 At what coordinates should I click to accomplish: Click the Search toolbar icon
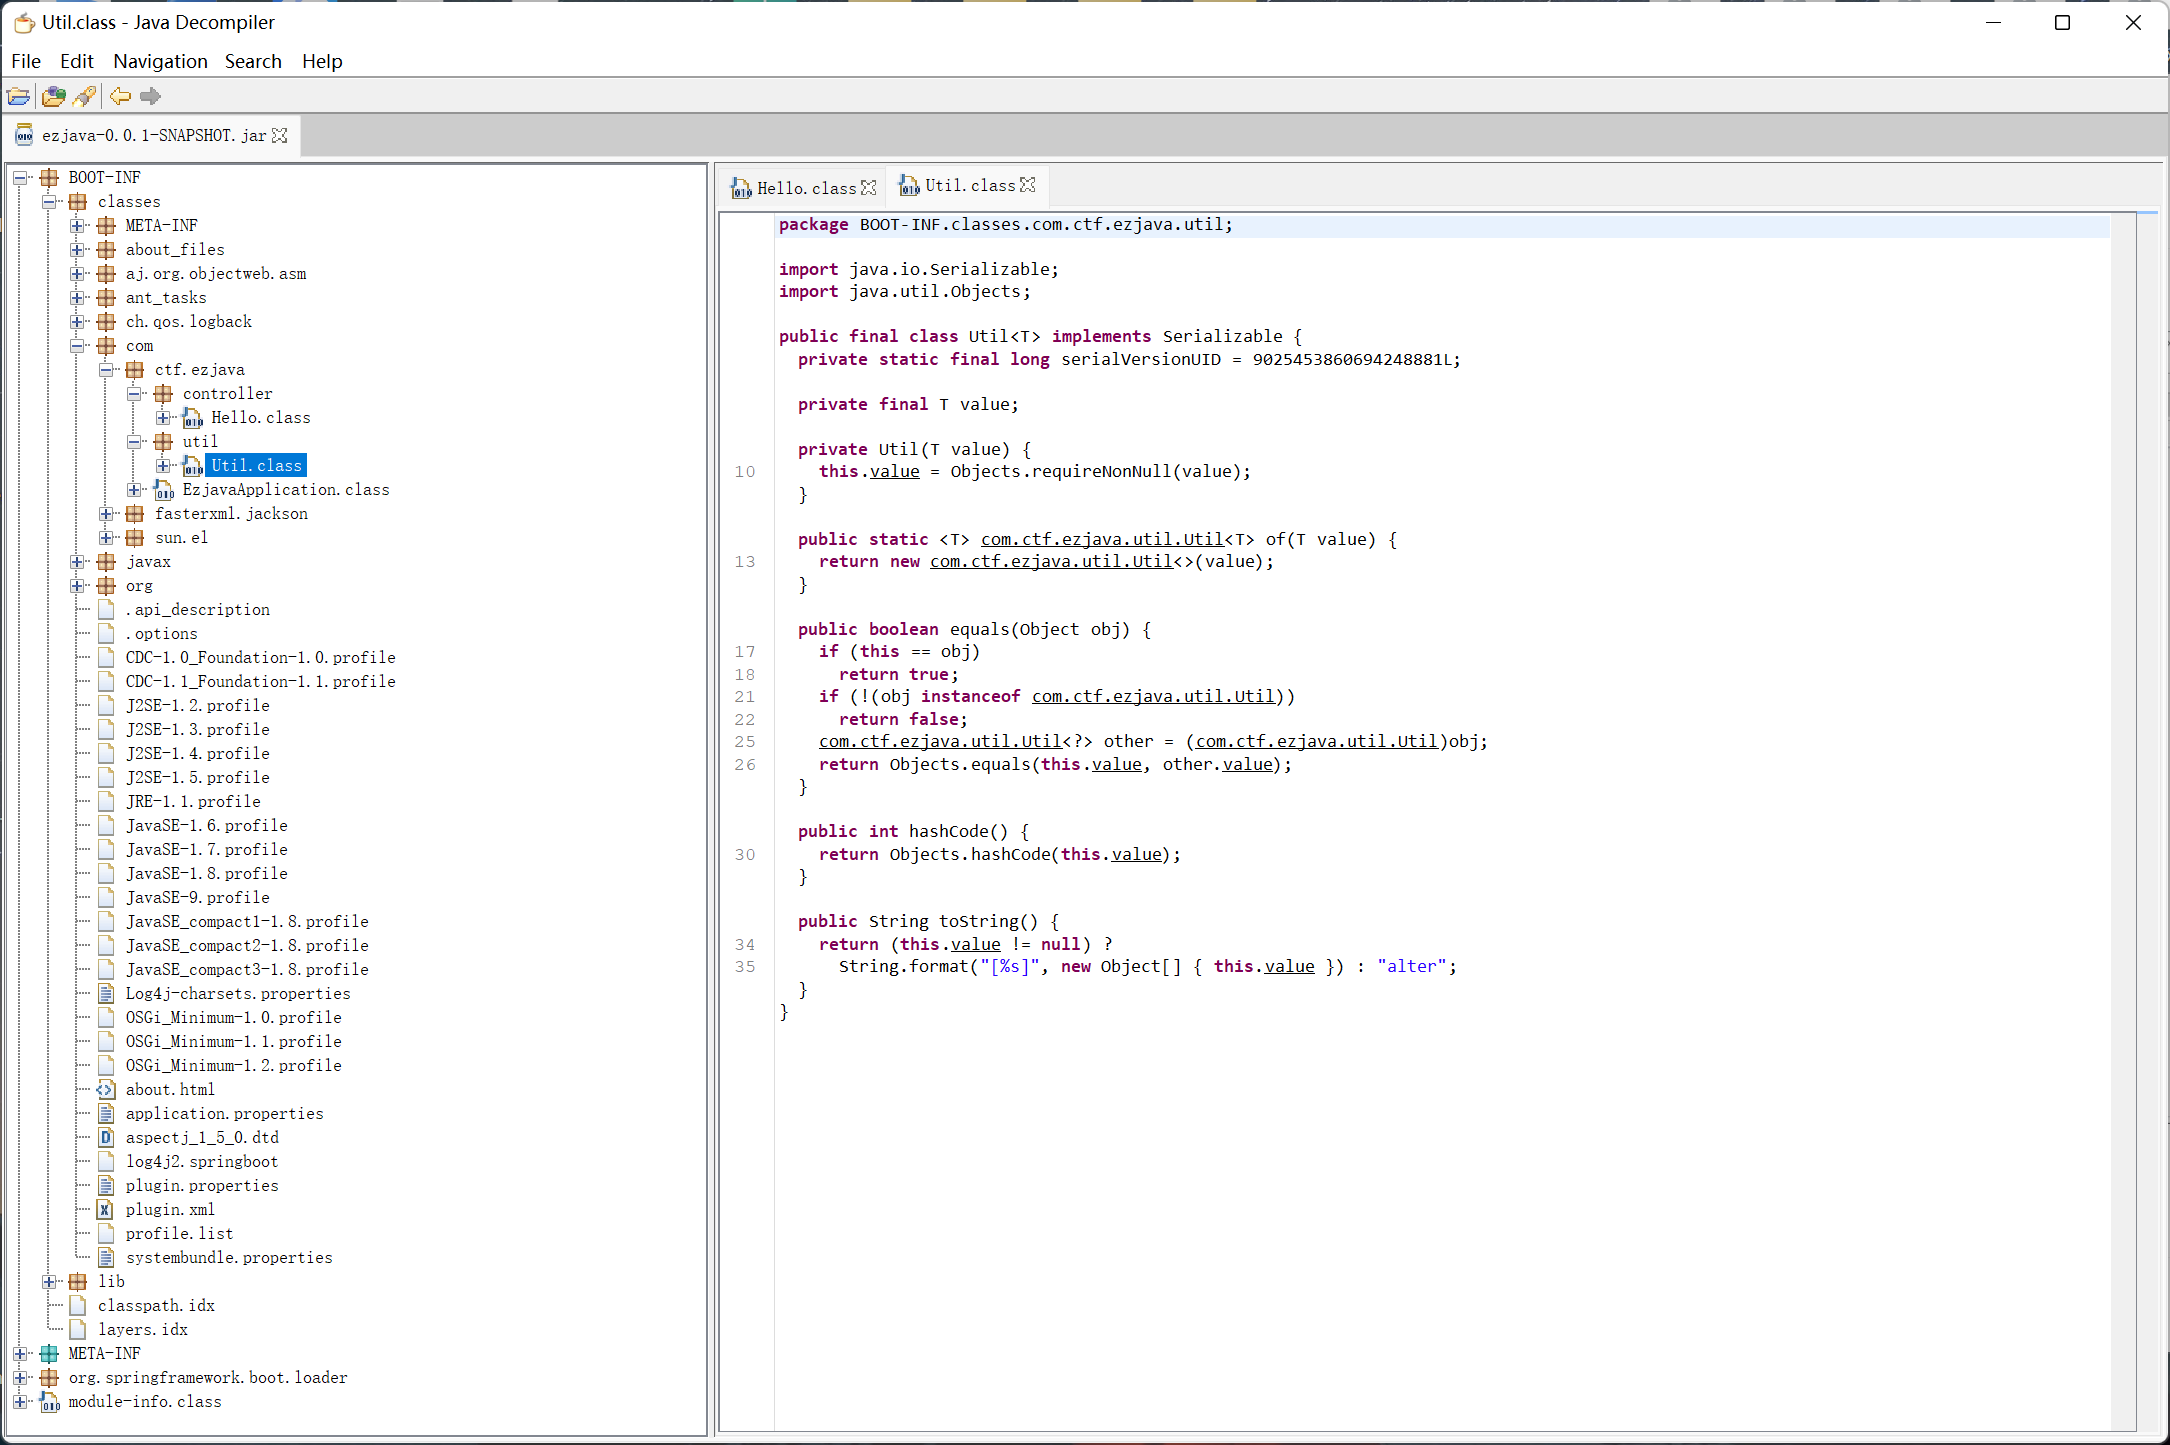tap(85, 96)
